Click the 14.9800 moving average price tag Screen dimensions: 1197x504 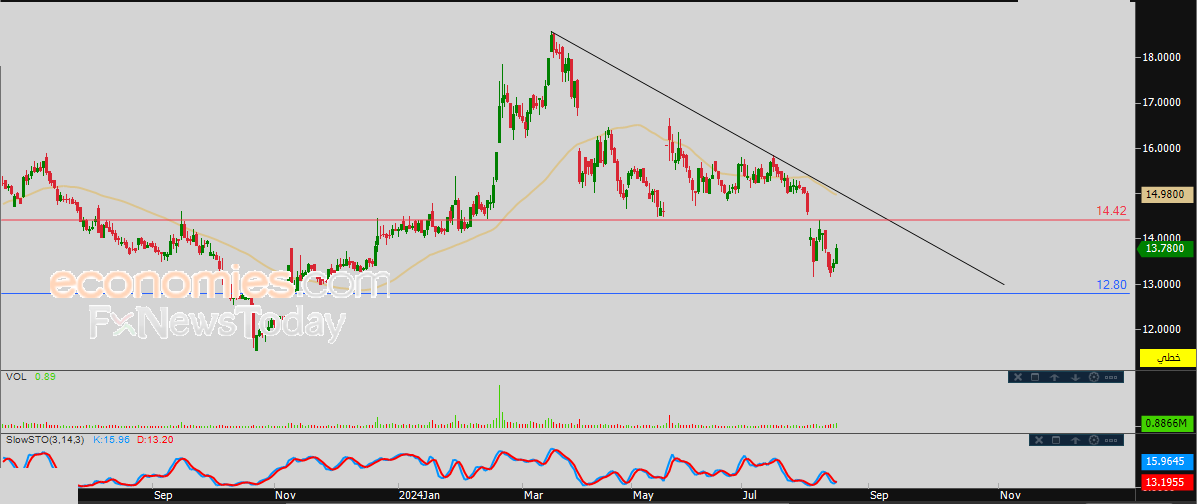(1165, 195)
